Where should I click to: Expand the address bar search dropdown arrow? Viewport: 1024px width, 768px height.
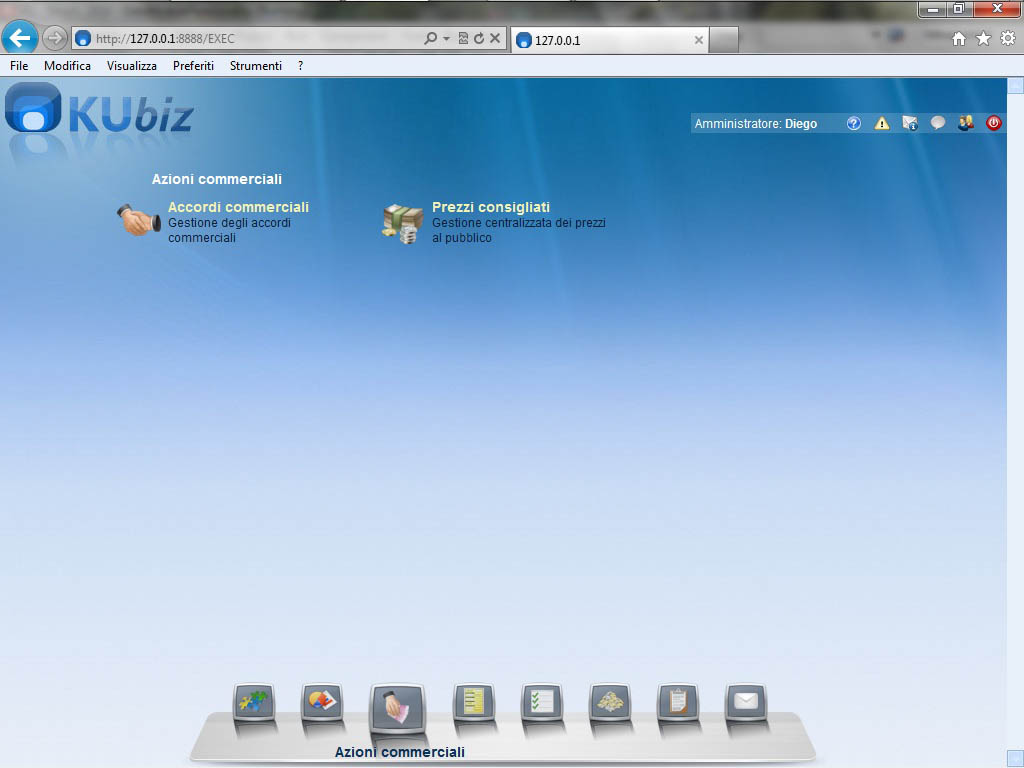(446, 39)
